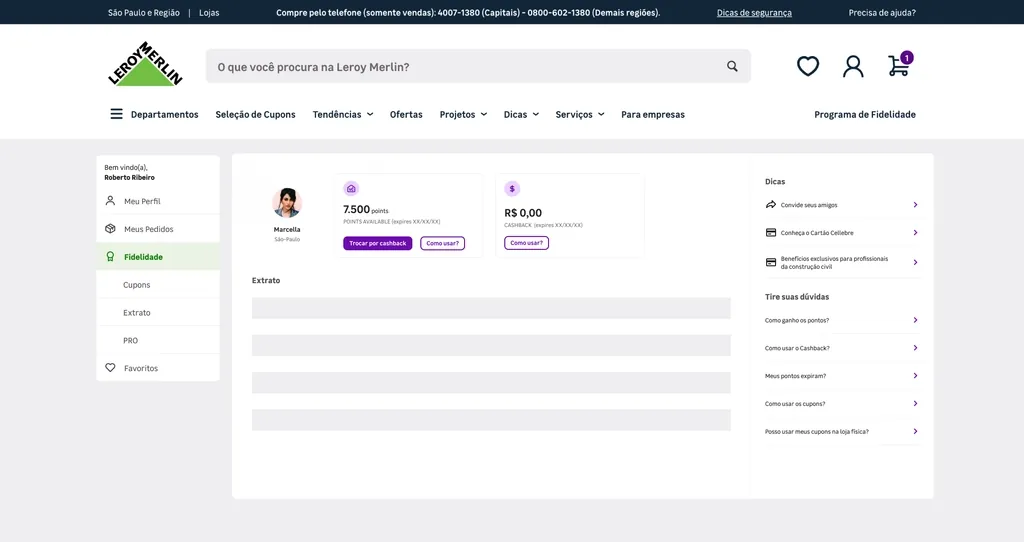Click the Fidelidade badge icon
1024x542 pixels.
[x=110, y=257]
